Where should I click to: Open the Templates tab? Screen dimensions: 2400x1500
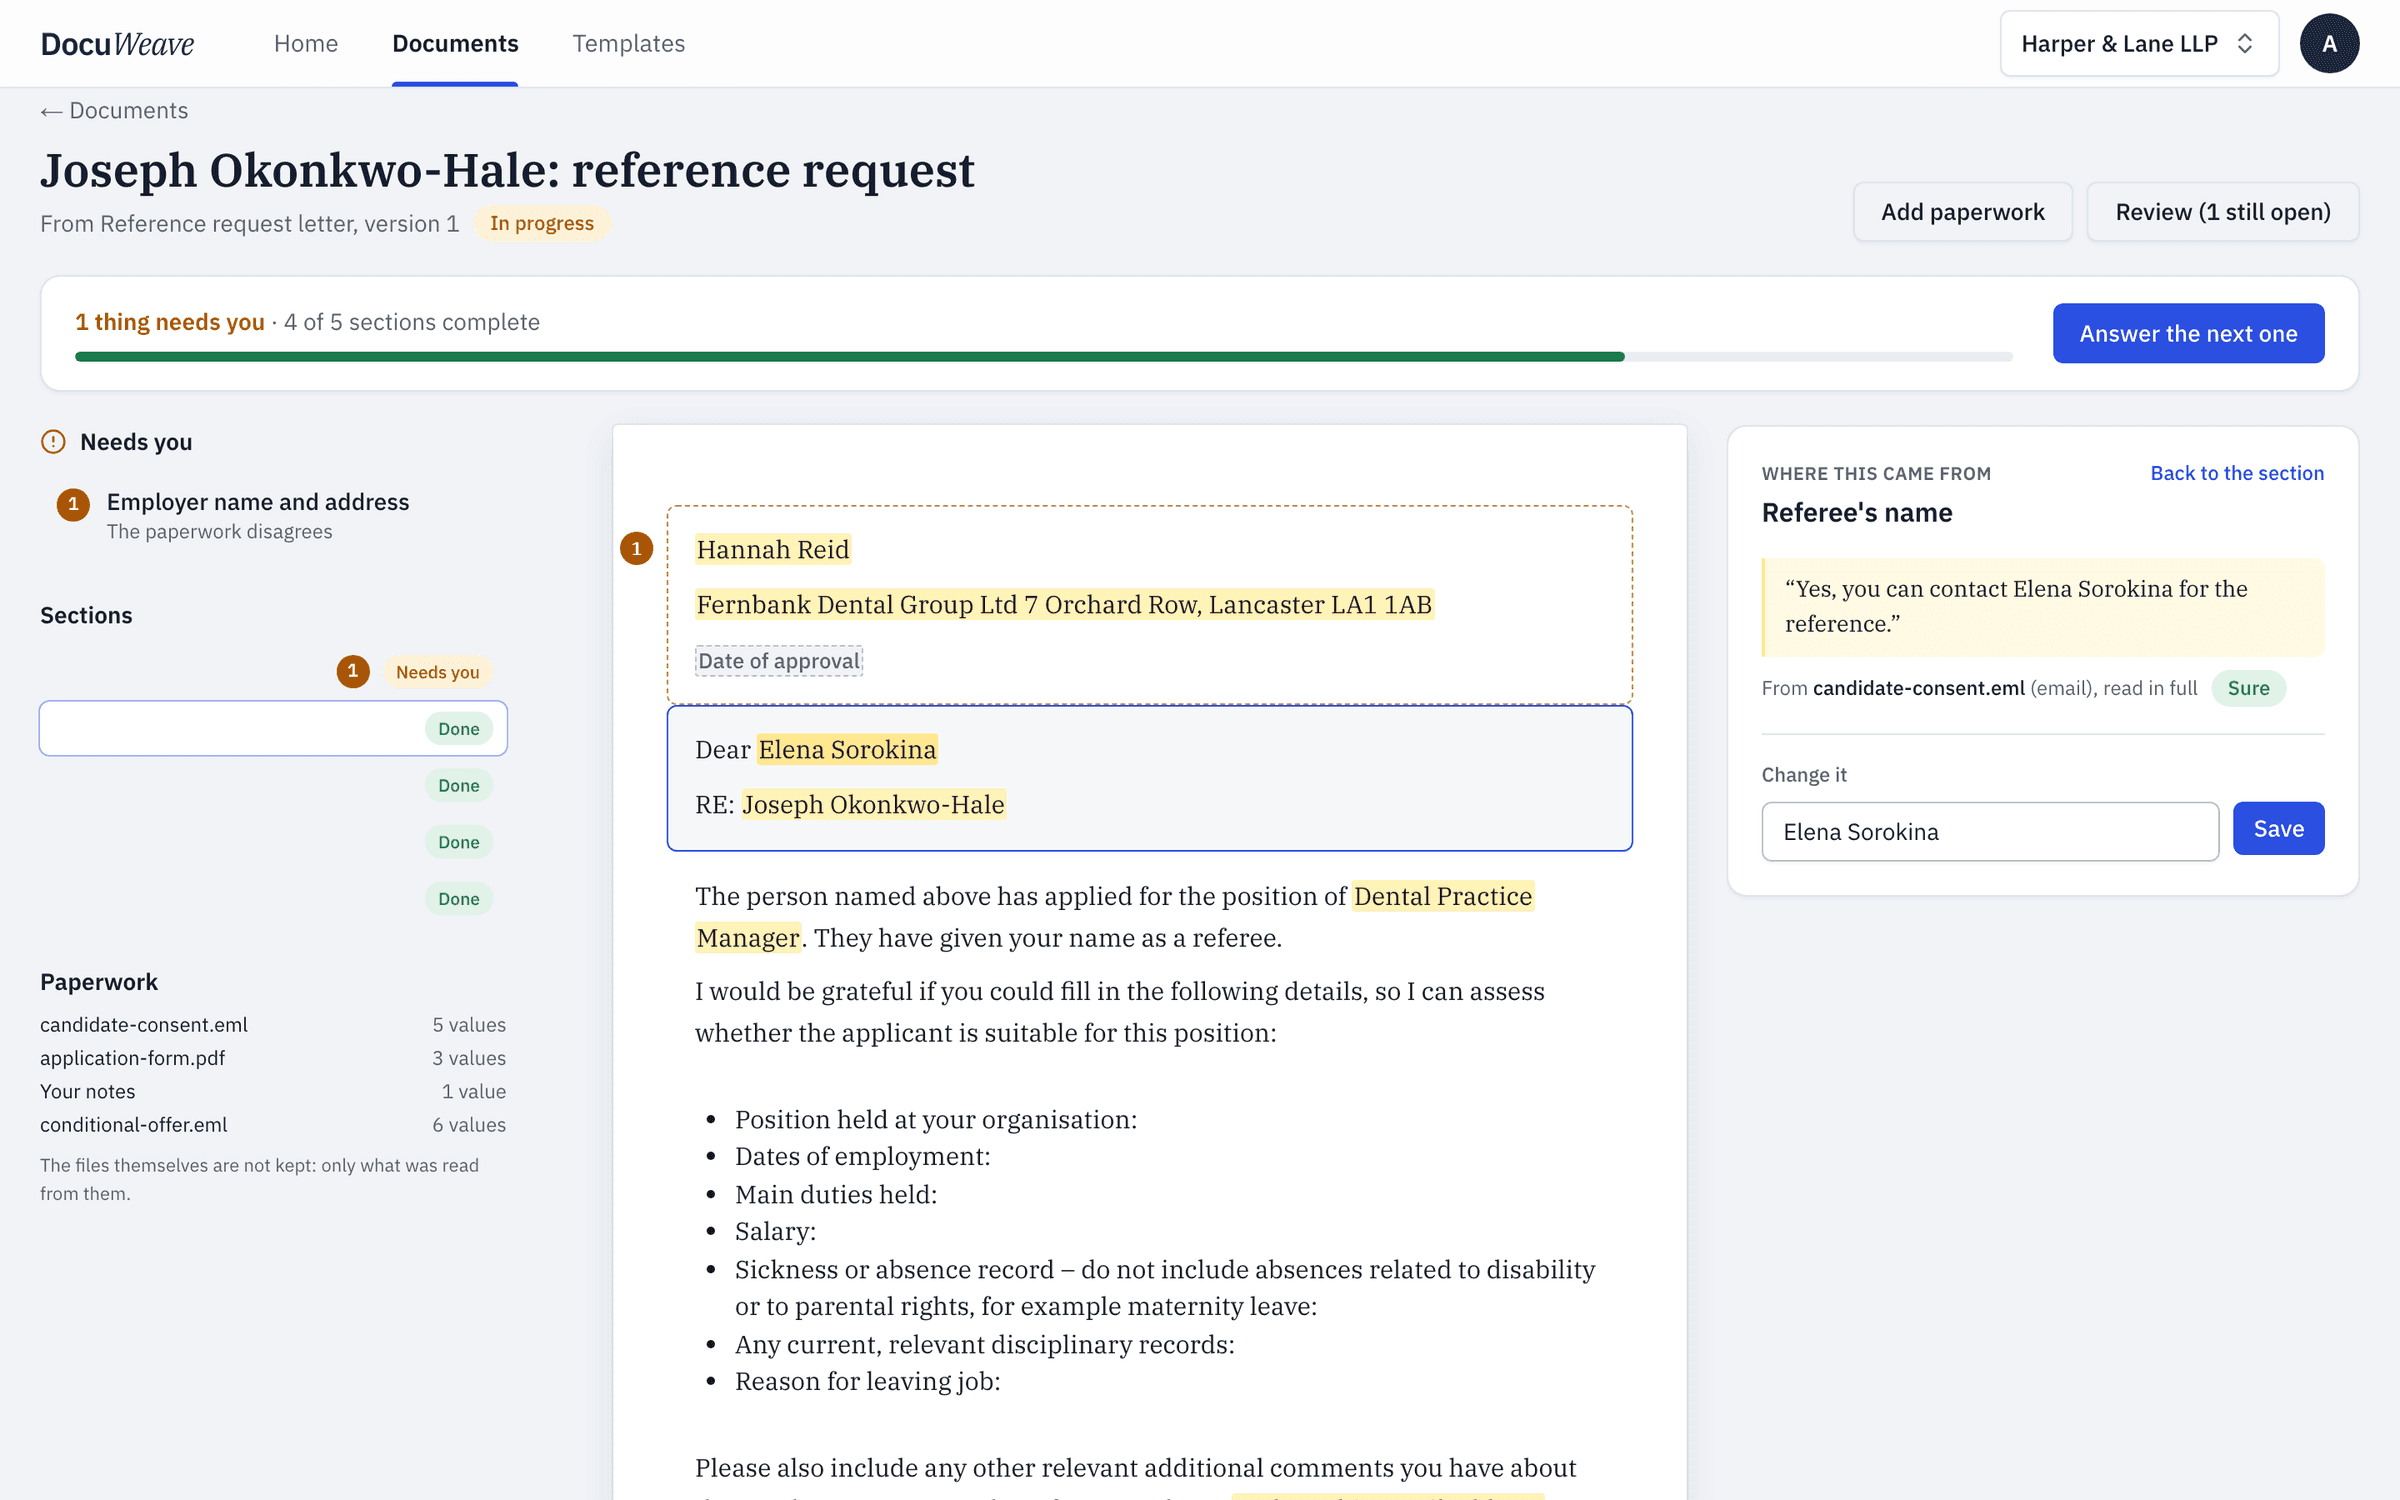pos(628,44)
